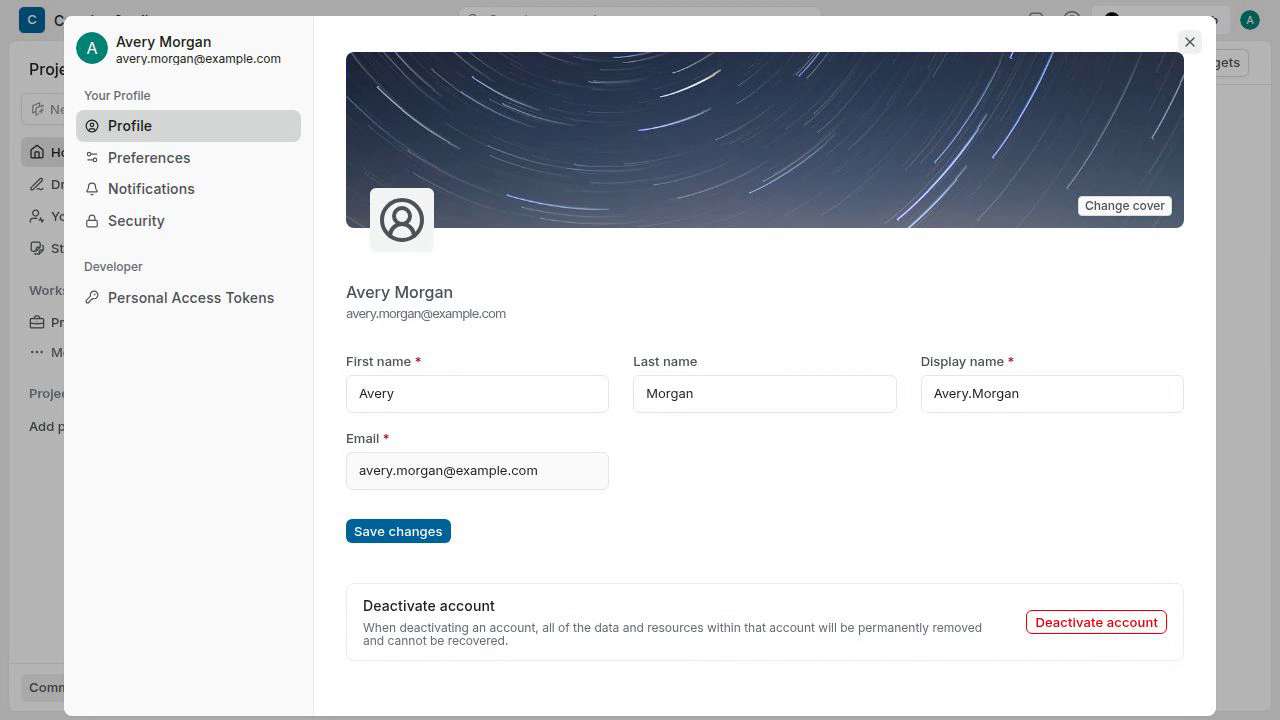Click the person icon in the background sidebar

pos(37,216)
